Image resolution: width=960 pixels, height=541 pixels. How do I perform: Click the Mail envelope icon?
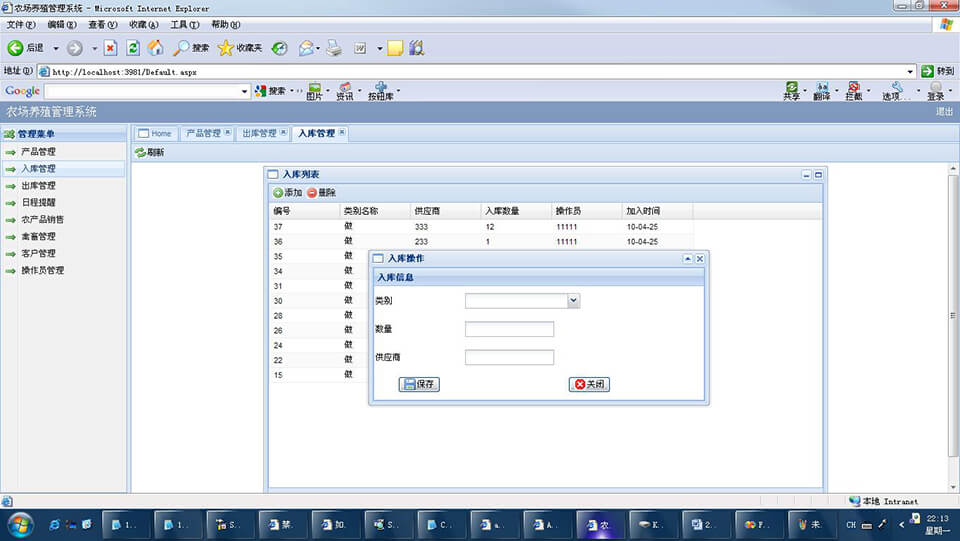tap(306, 48)
